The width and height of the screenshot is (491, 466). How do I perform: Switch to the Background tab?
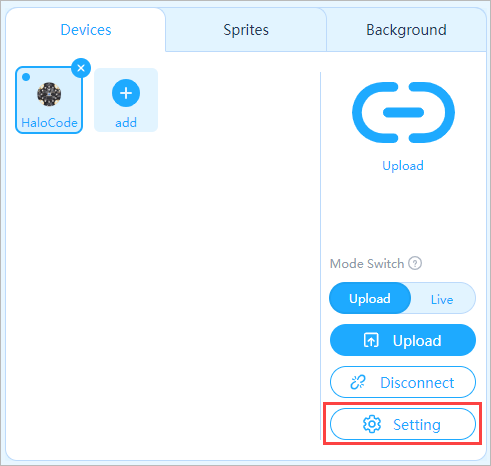click(406, 30)
